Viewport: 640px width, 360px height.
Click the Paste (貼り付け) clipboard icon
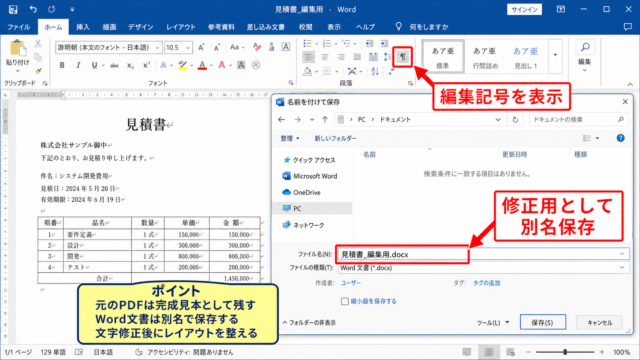coord(18,48)
